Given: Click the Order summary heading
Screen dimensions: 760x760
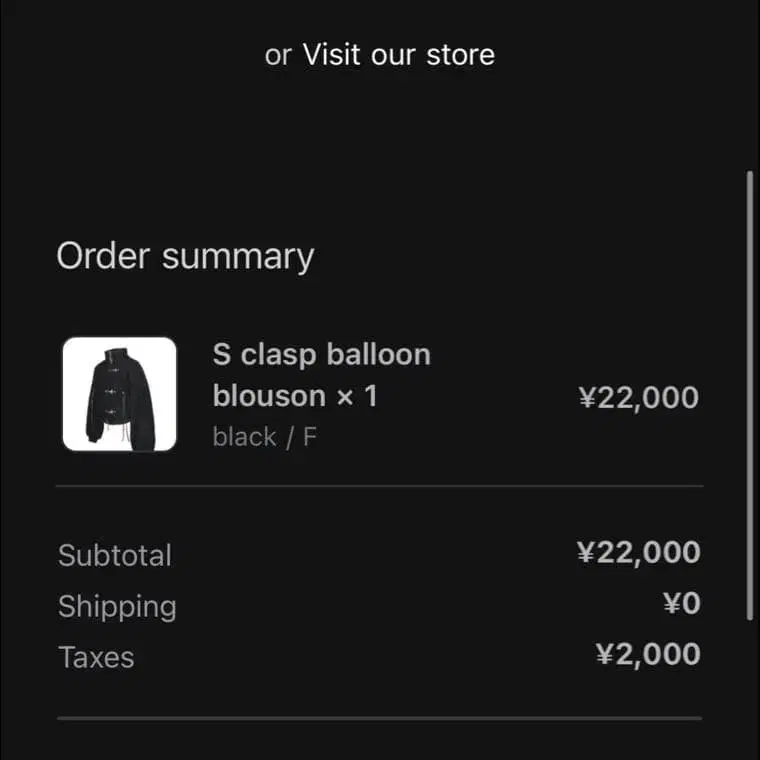Looking at the screenshot, I should tap(185, 257).
